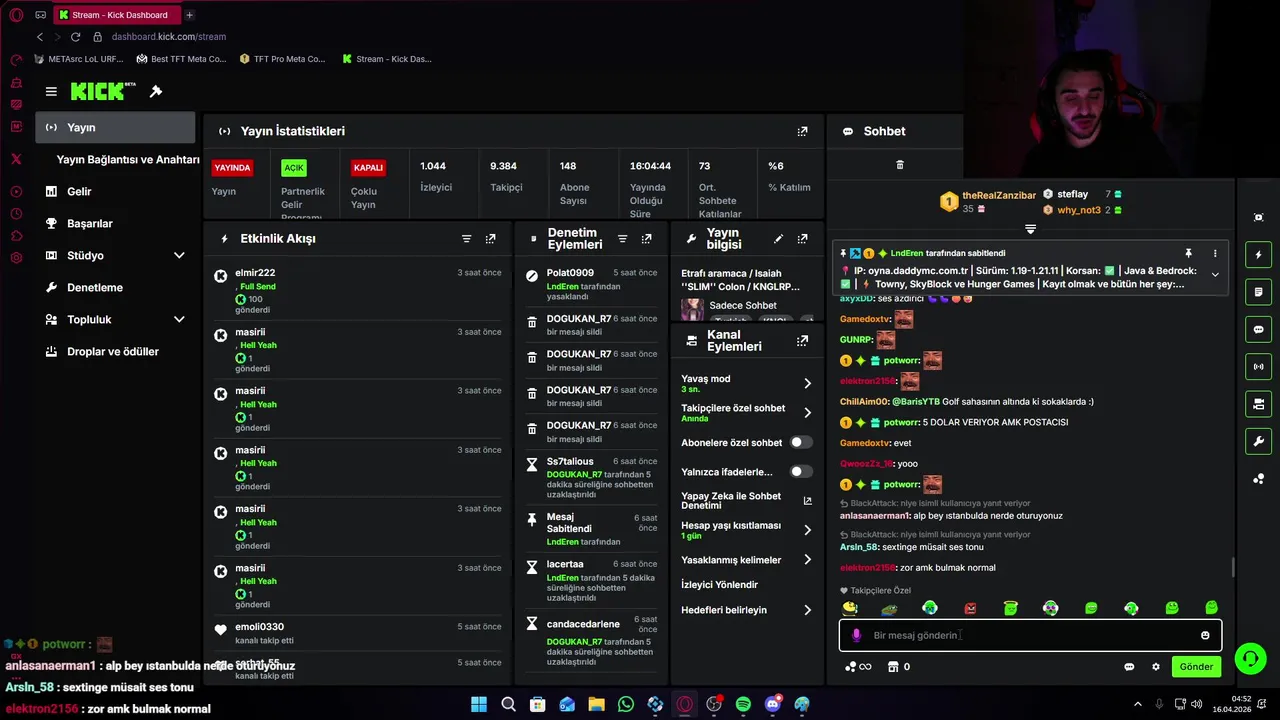Click İzleyici Yönlendir option
The height and width of the screenshot is (720, 1280).
pos(720,585)
